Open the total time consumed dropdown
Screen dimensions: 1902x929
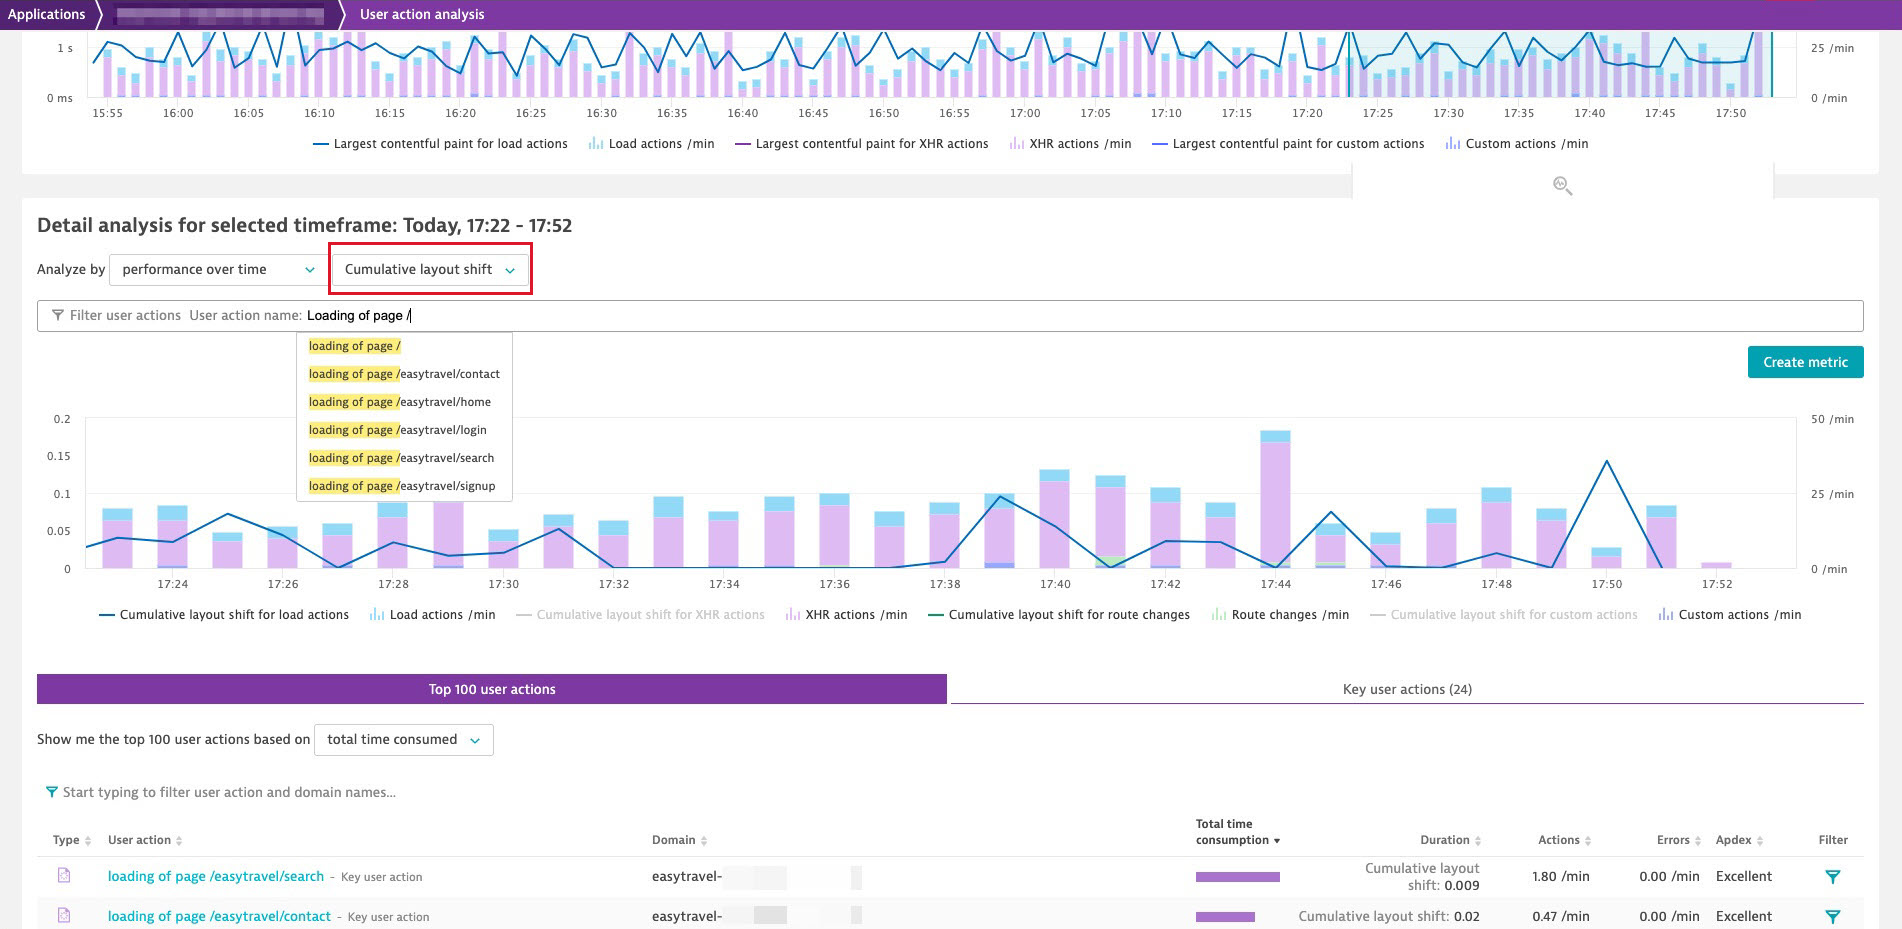[x=403, y=740]
